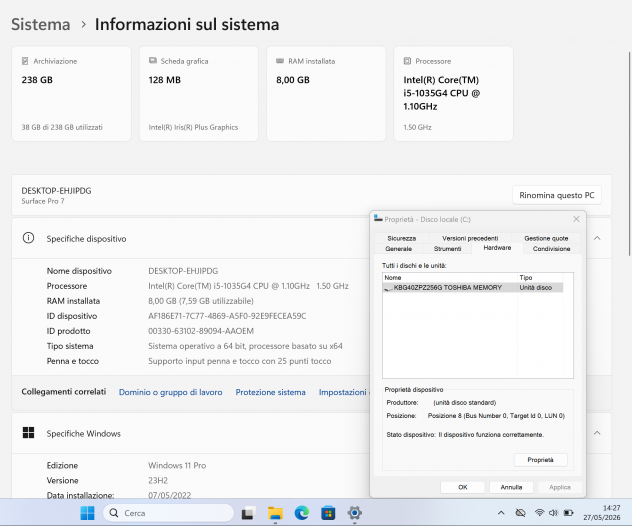The height and width of the screenshot is (526, 632).
Task: Switch to Sicurezza tab in Proprietà dialog
Action: [x=401, y=238]
